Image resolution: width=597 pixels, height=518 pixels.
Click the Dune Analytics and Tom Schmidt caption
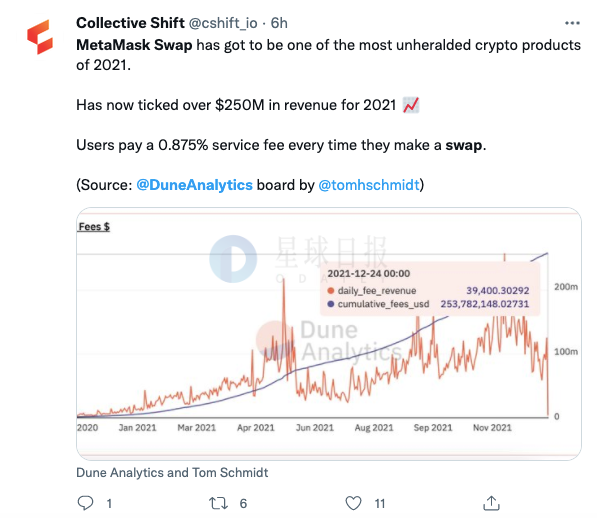pos(172,472)
